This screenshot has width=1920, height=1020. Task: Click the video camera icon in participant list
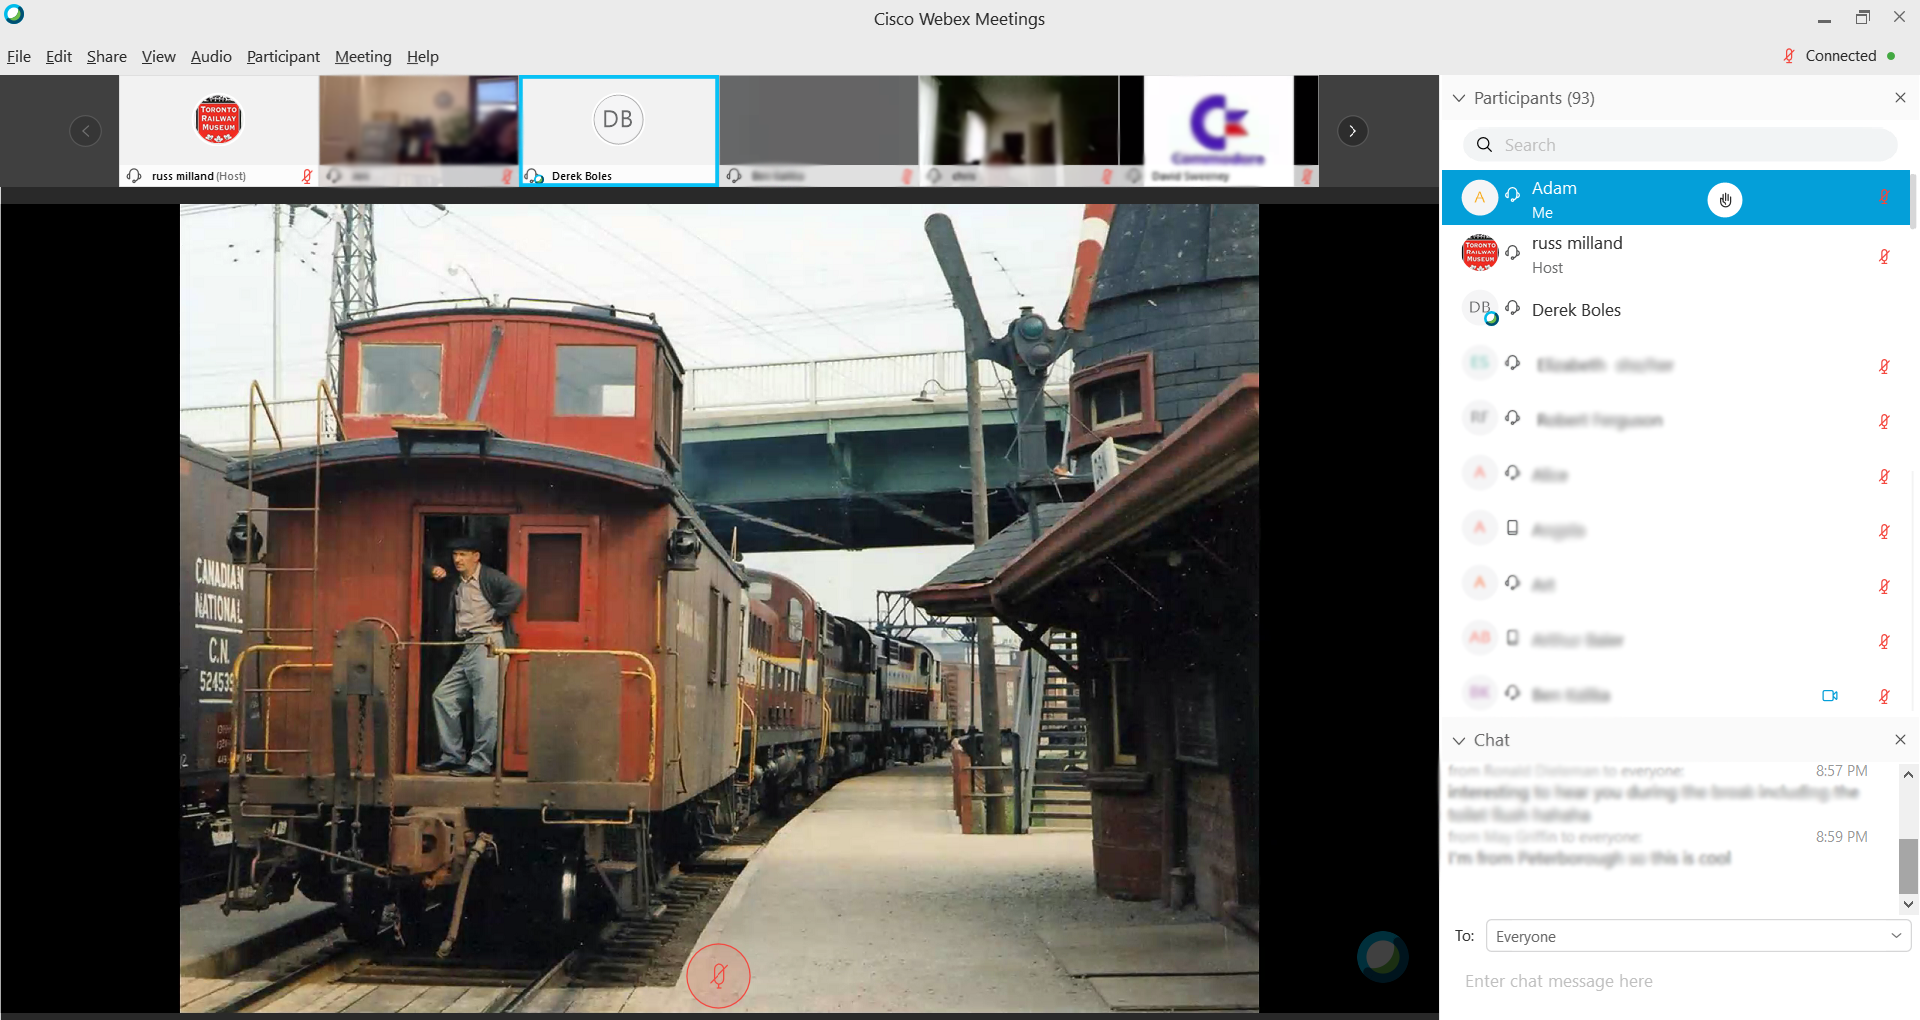point(1829,695)
